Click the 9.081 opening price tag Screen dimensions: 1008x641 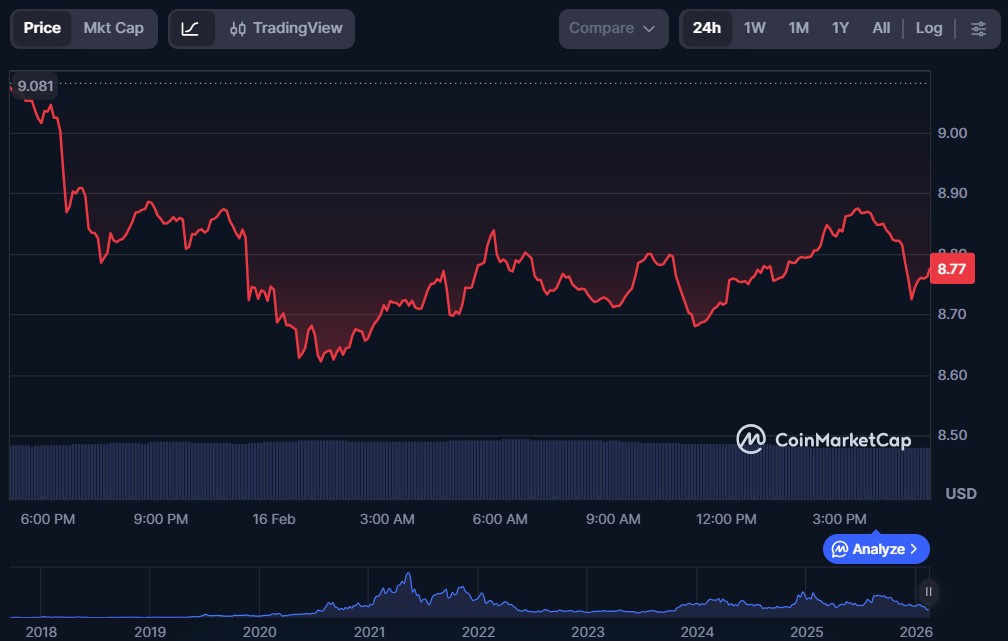pos(35,86)
